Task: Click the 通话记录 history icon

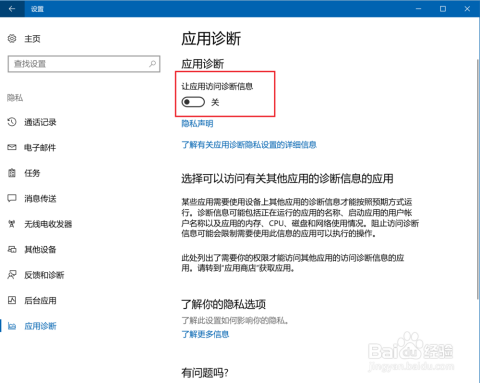Action: (x=12, y=122)
